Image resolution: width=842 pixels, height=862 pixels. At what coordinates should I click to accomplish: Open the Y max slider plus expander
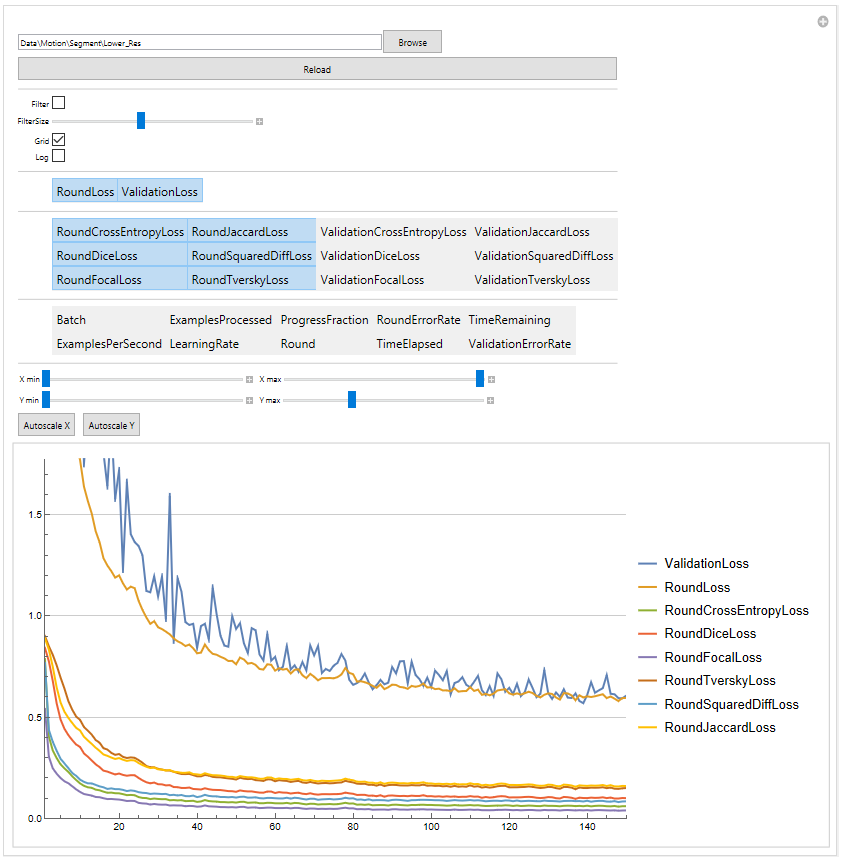click(490, 400)
